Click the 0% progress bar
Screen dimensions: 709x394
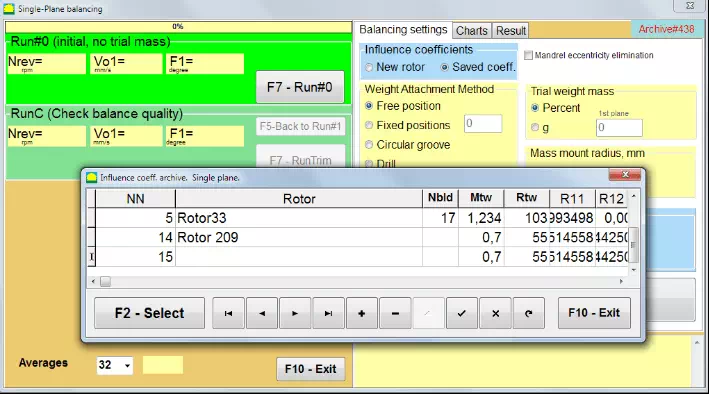178,27
